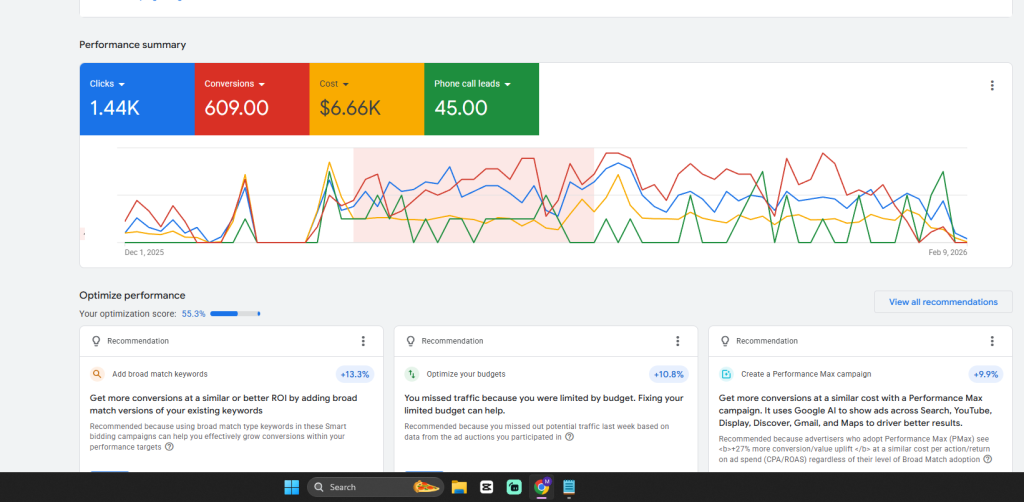Open File Explorer from the taskbar
The width and height of the screenshot is (1024, 502).
click(459, 487)
